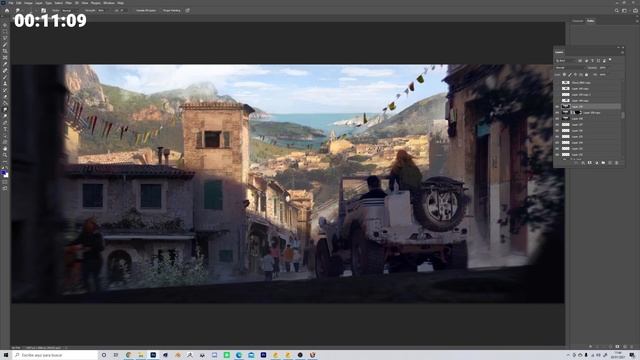Viewport: 640px width, 360px height.
Task: Delete layer using trash icon
Action: 616,162
